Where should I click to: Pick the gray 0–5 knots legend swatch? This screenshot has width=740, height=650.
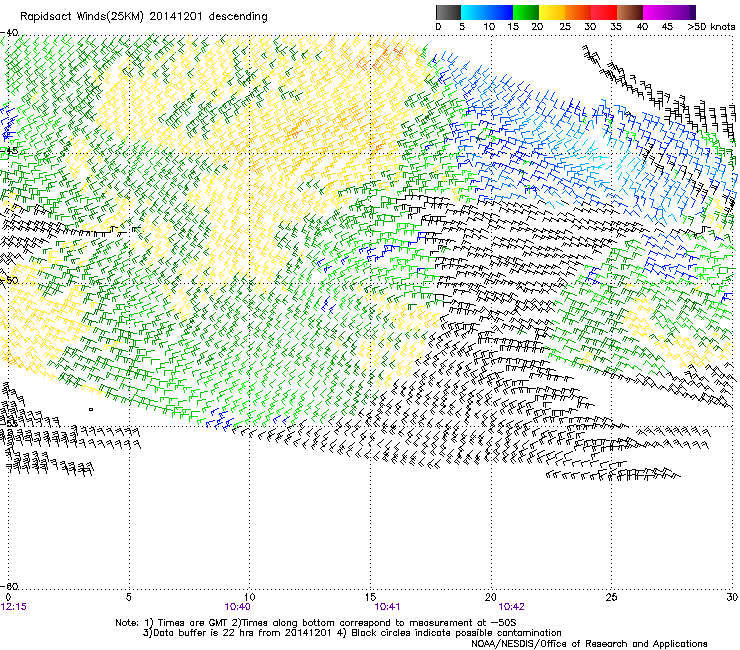point(448,12)
